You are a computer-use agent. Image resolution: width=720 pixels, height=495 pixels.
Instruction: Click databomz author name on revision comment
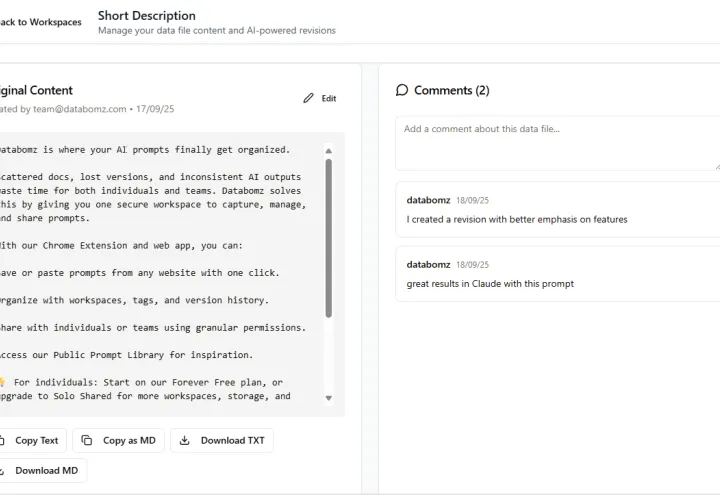(x=428, y=200)
